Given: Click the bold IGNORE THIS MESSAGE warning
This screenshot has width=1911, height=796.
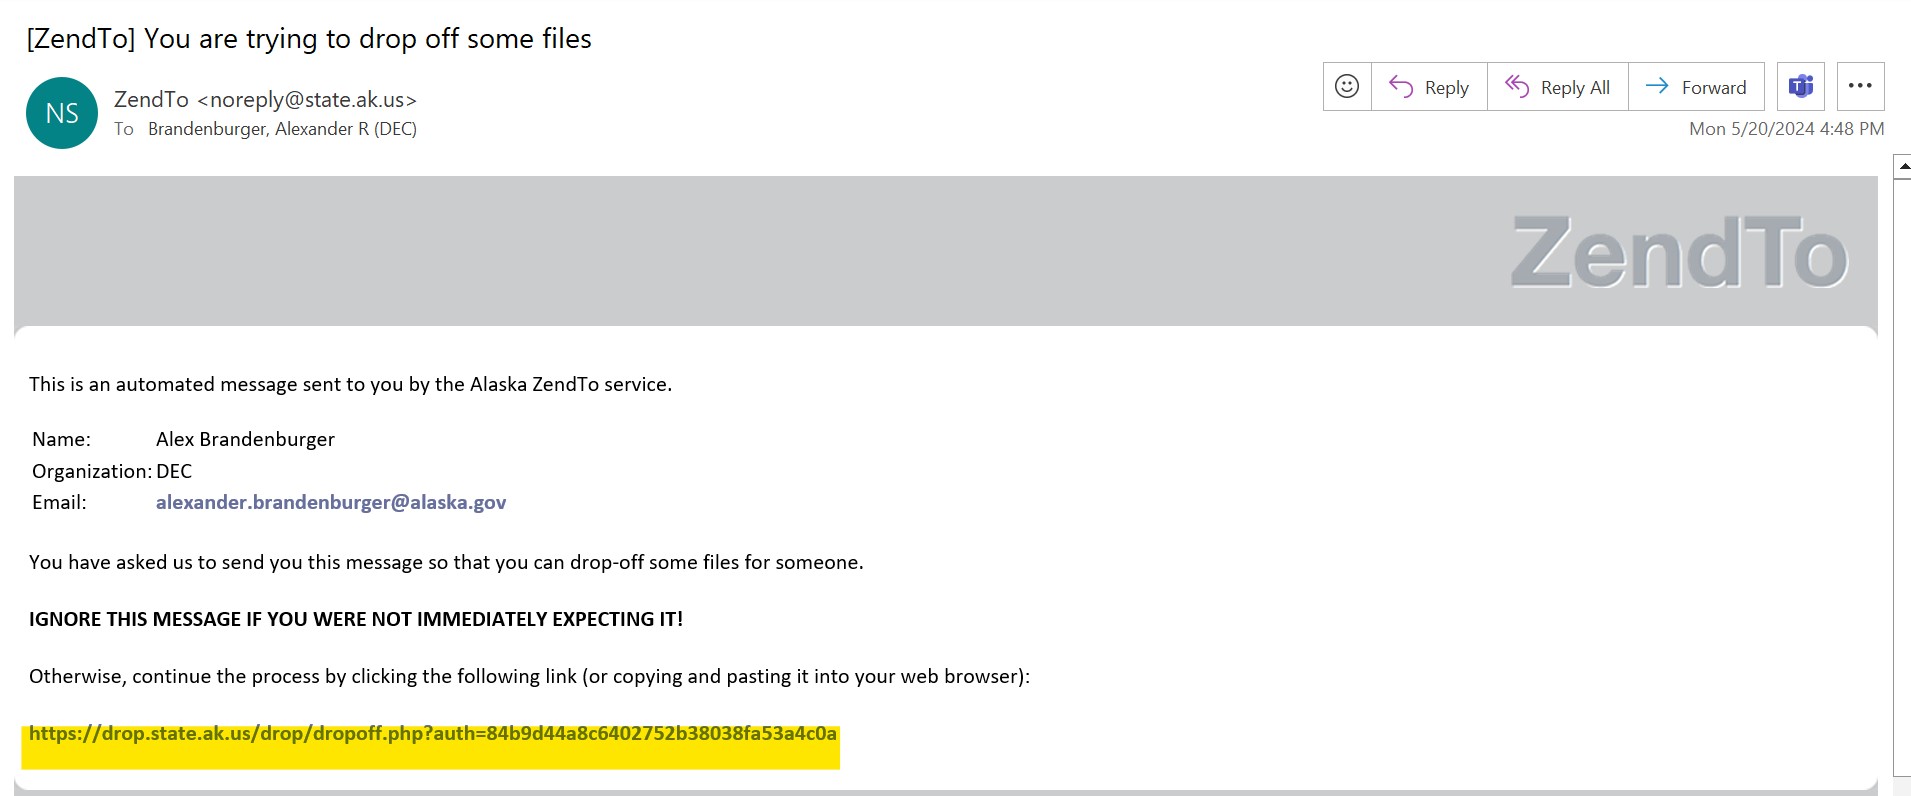Looking at the screenshot, I should click(356, 619).
